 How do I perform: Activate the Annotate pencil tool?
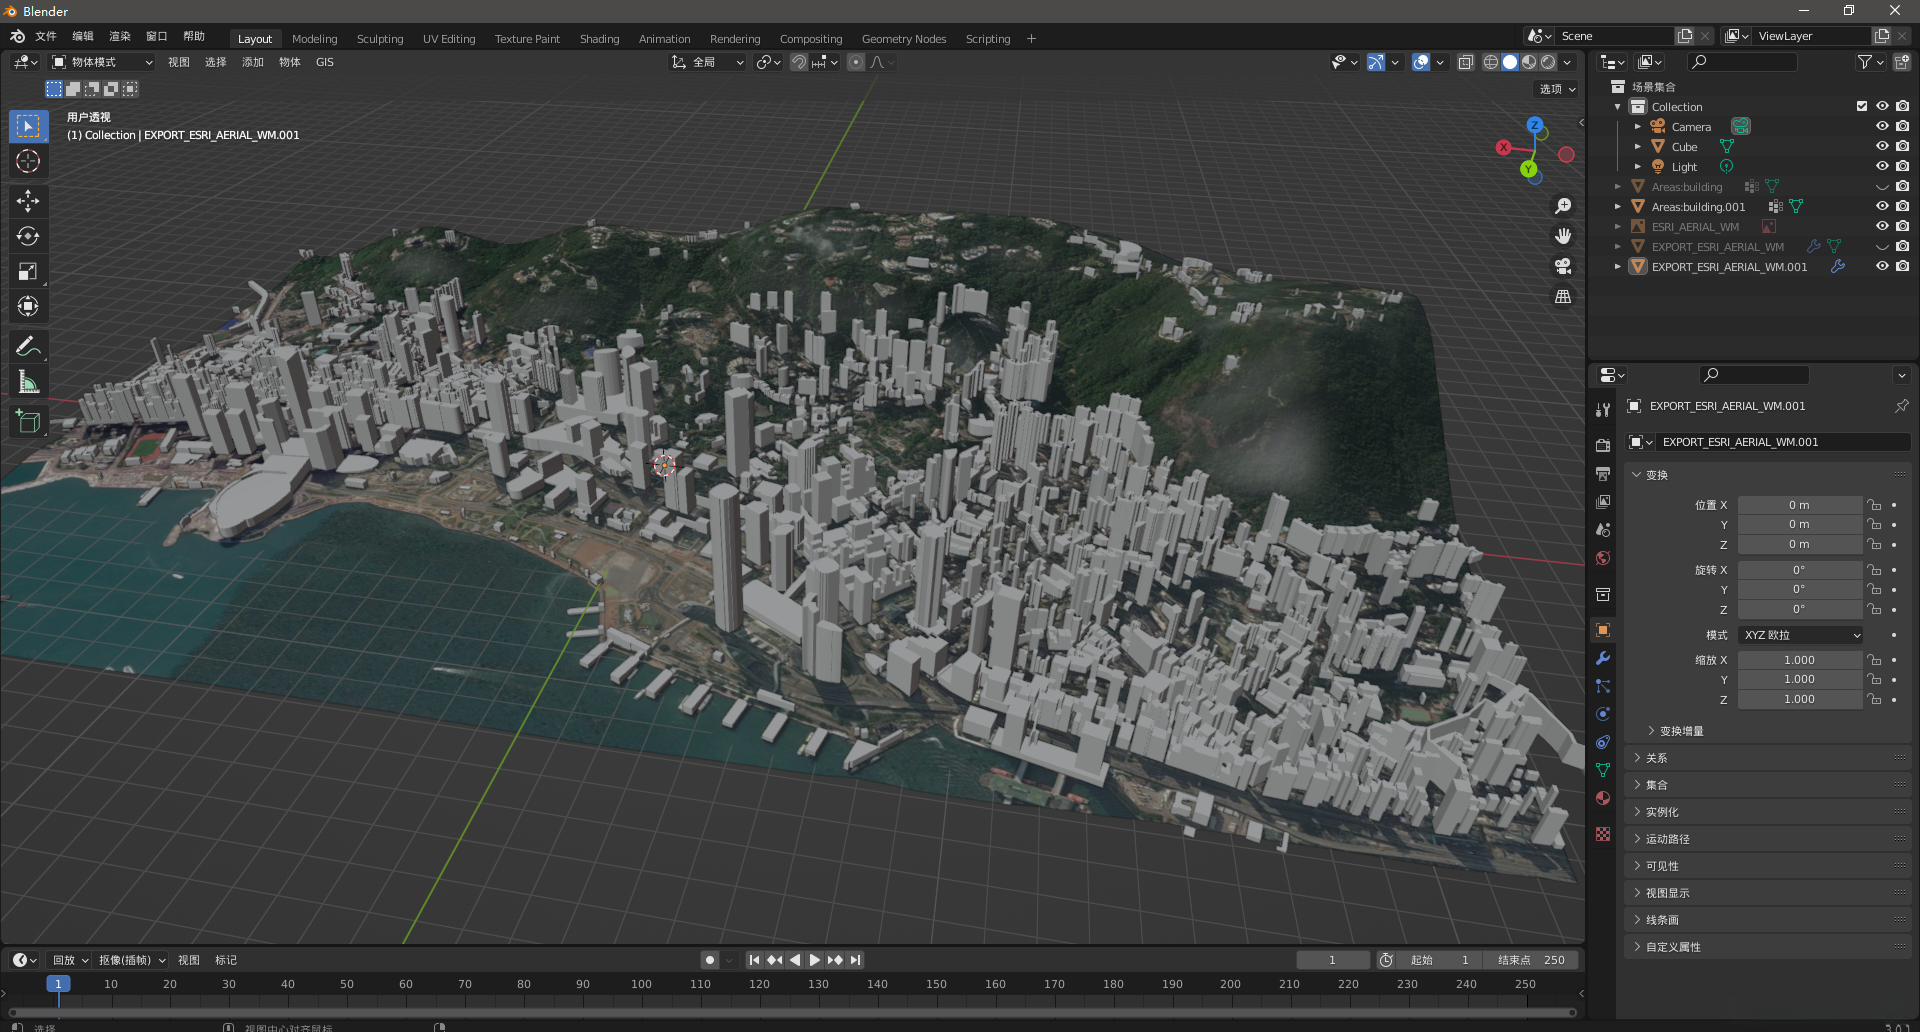[x=28, y=347]
